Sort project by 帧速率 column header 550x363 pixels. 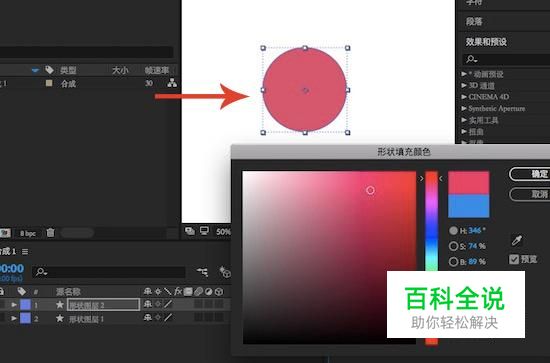[x=157, y=70]
